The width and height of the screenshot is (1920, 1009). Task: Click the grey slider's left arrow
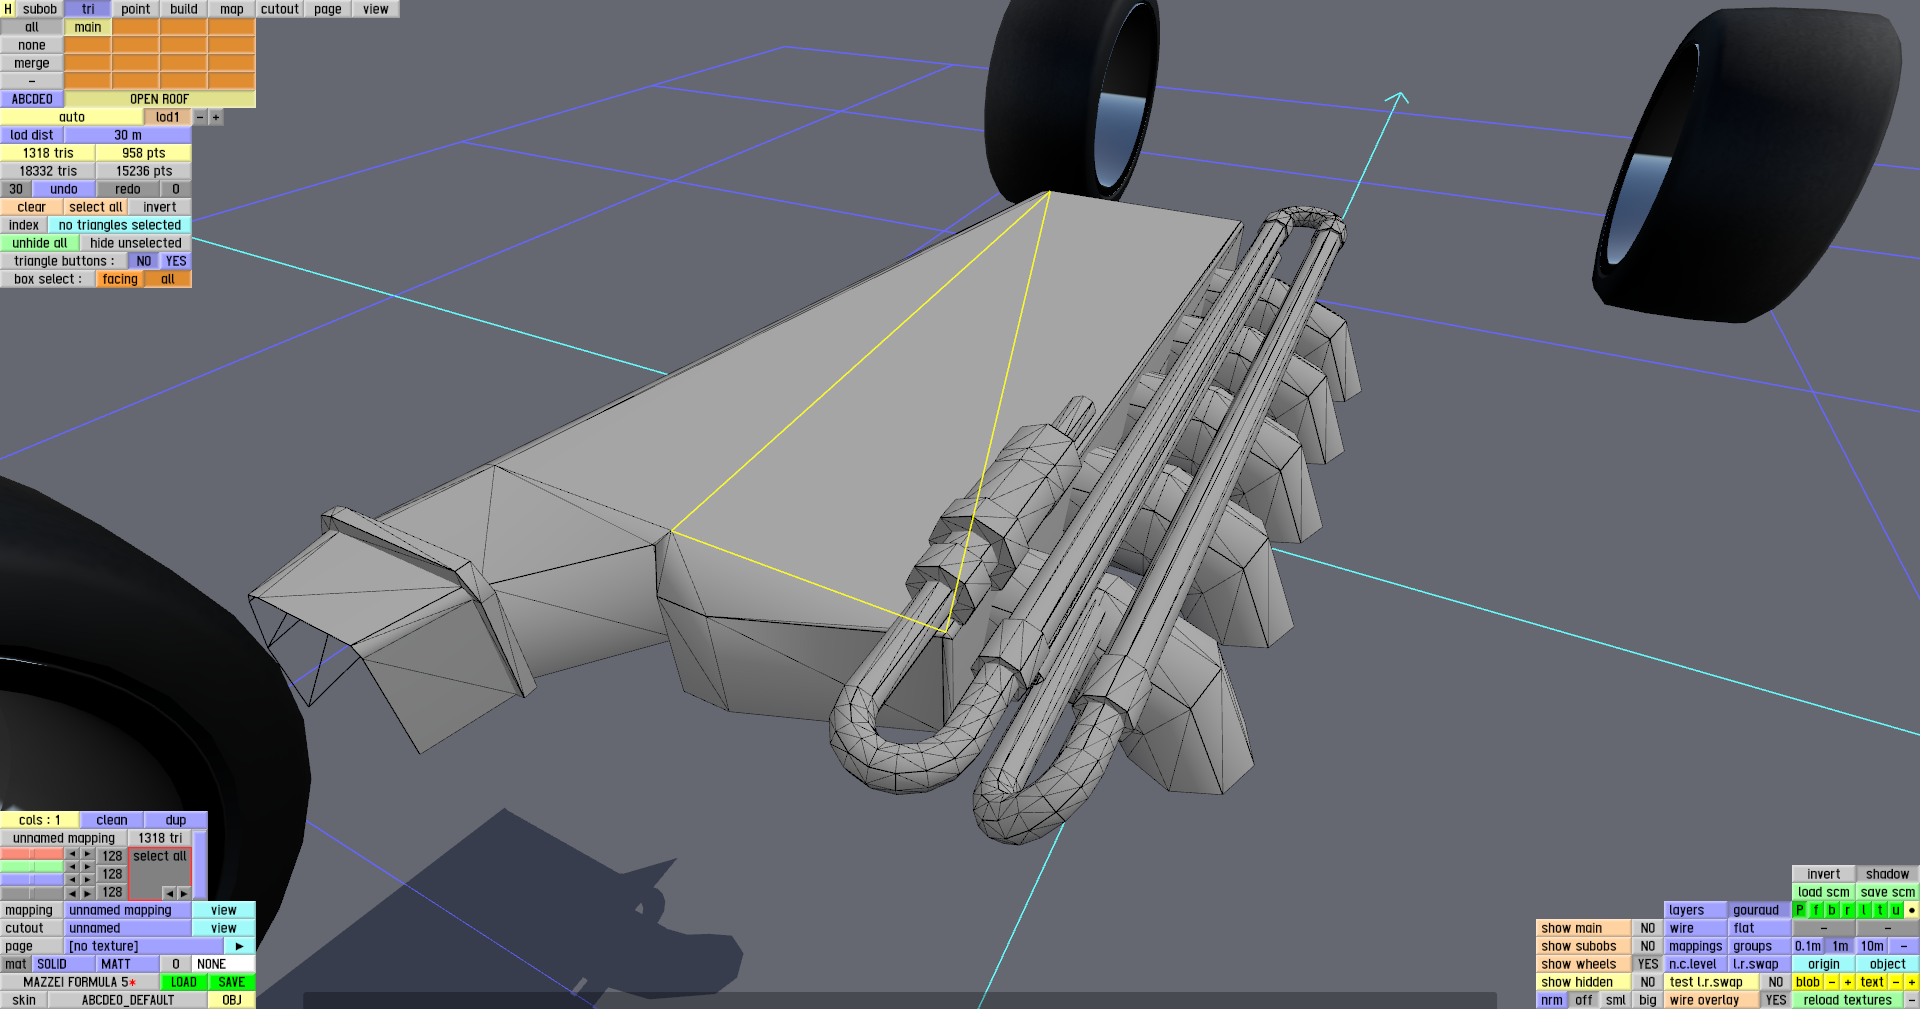click(x=72, y=893)
